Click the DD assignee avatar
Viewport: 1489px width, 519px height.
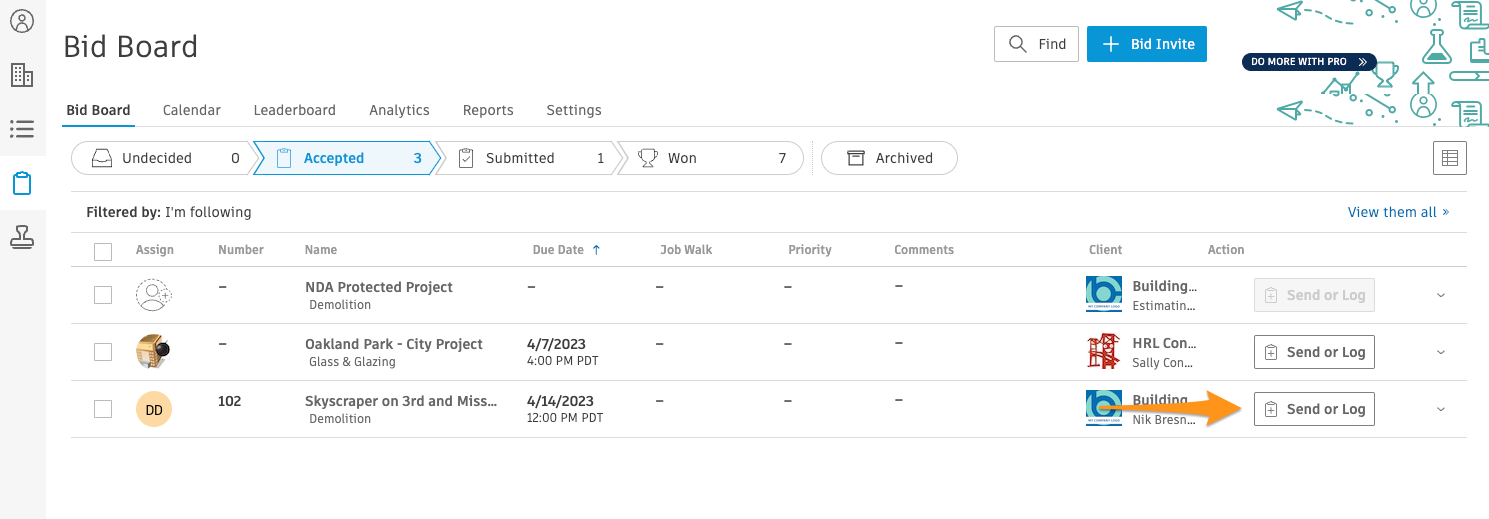click(154, 409)
